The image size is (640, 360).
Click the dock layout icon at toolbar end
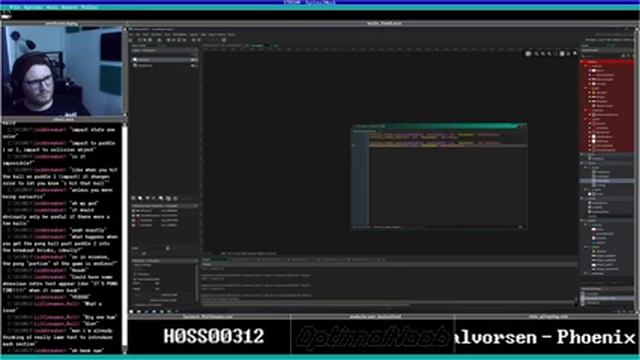224,40
